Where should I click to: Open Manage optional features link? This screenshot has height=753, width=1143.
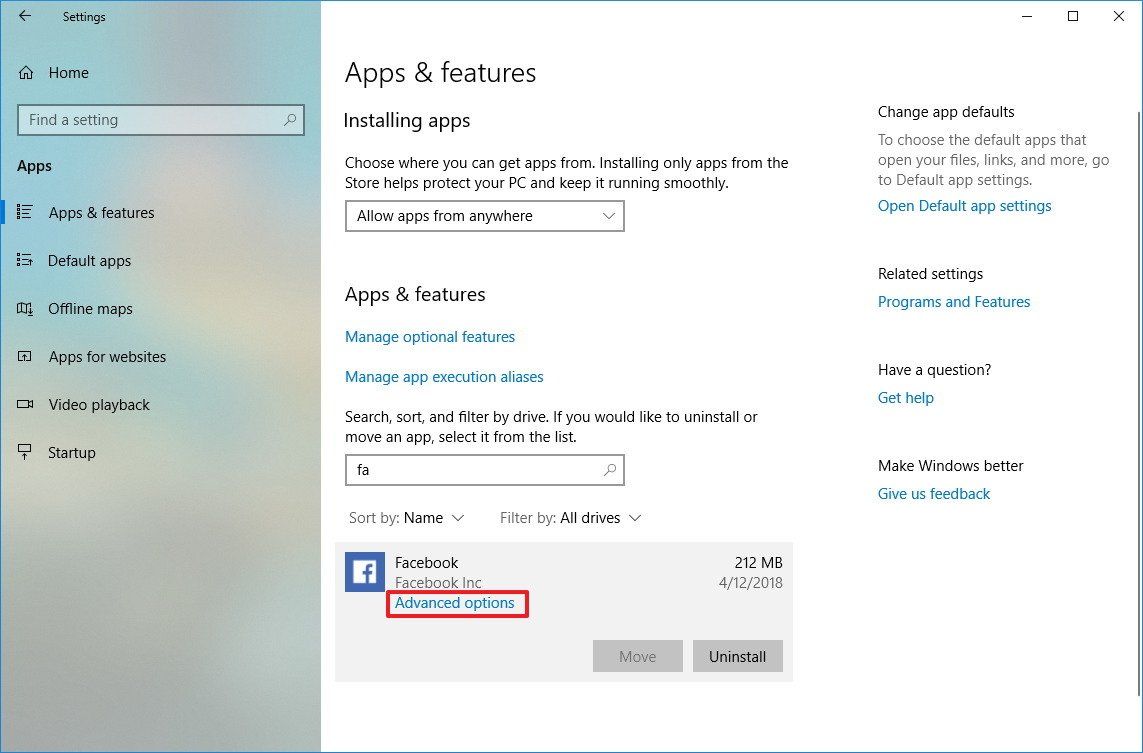(430, 336)
